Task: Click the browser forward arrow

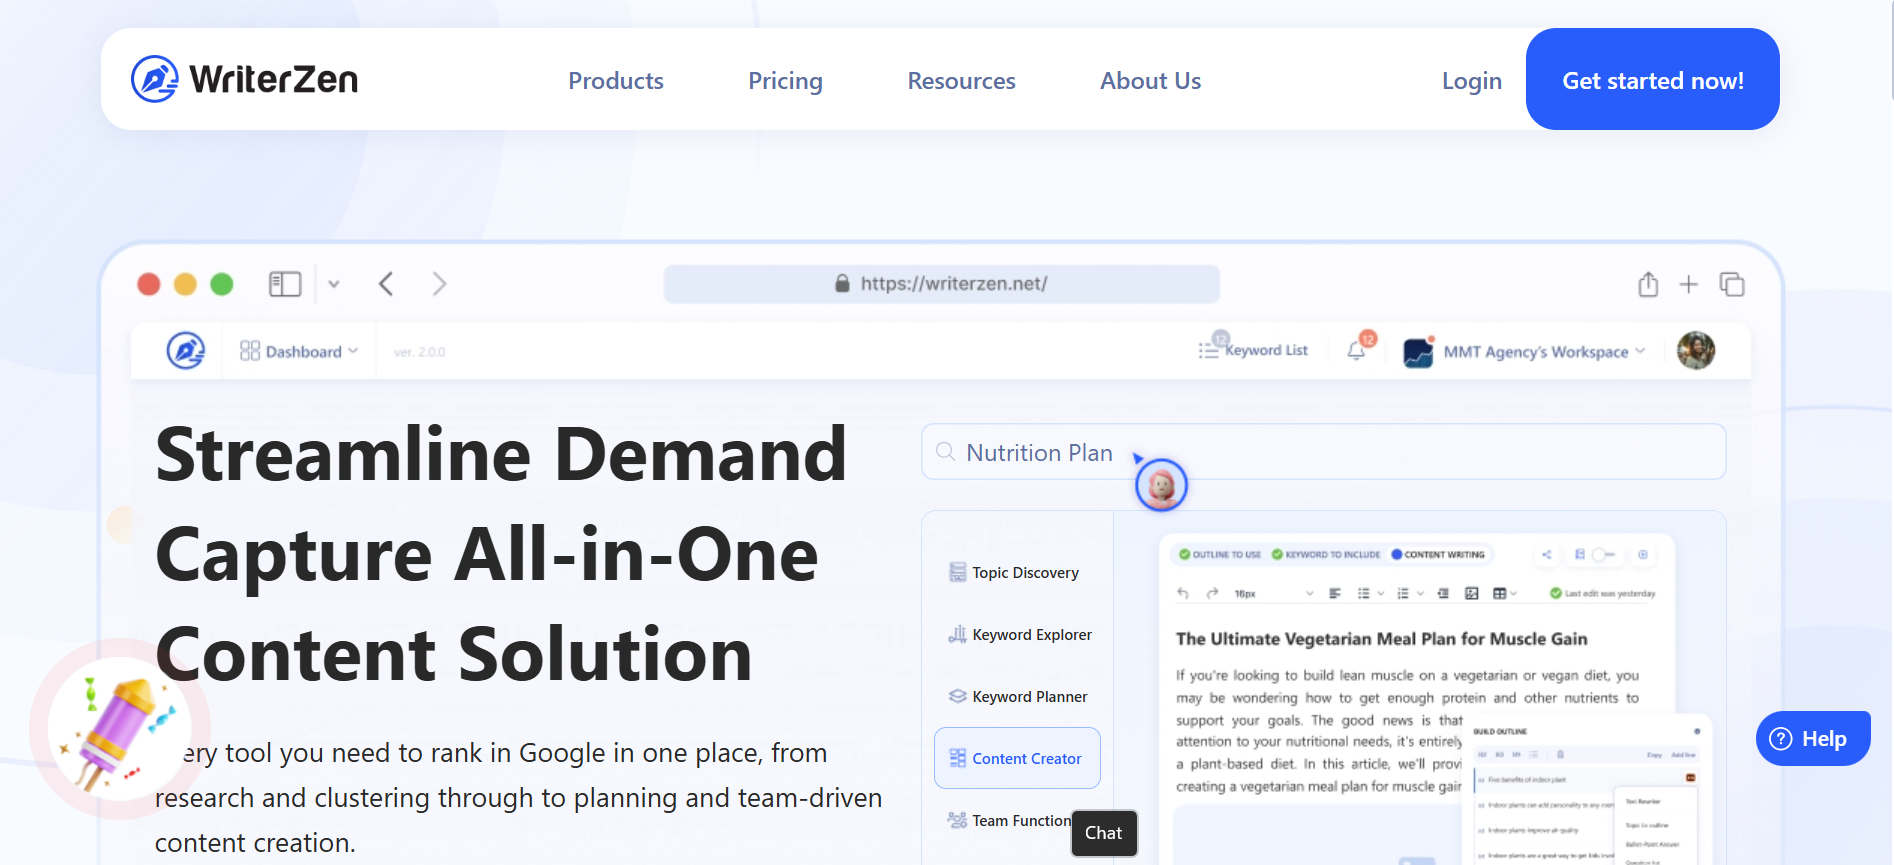Action: point(439,284)
